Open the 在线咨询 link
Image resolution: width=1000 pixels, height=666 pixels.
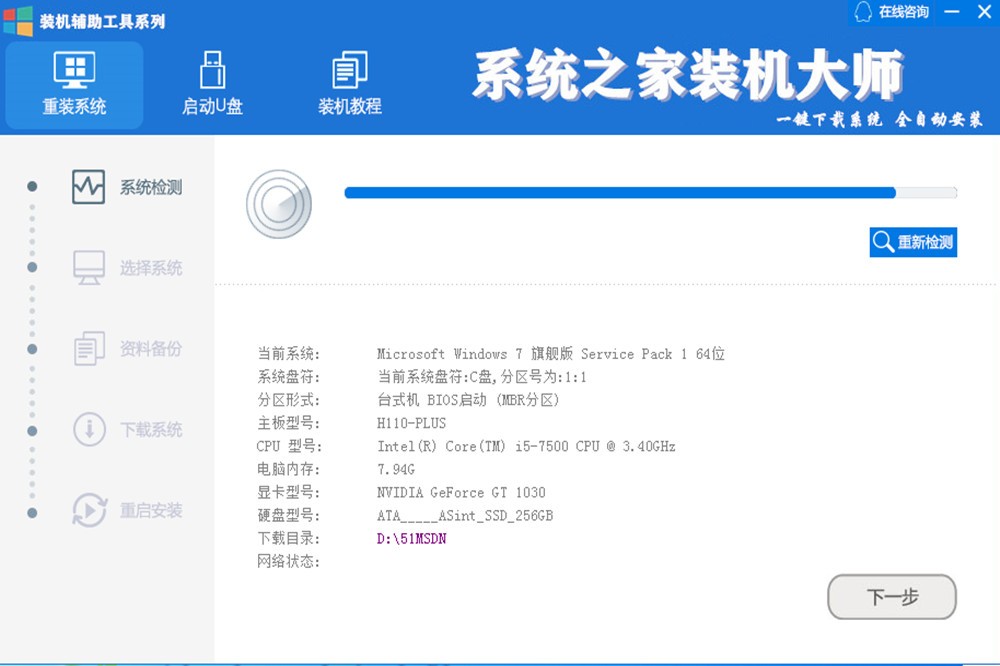[x=903, y=12]
